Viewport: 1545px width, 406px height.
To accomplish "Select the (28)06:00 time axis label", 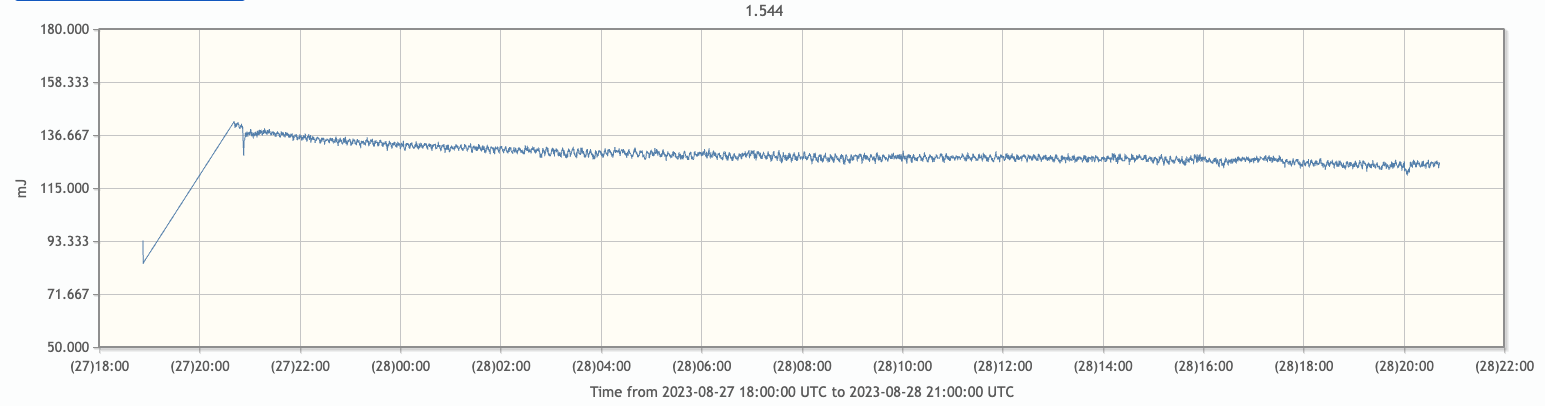I will (701, 367).
